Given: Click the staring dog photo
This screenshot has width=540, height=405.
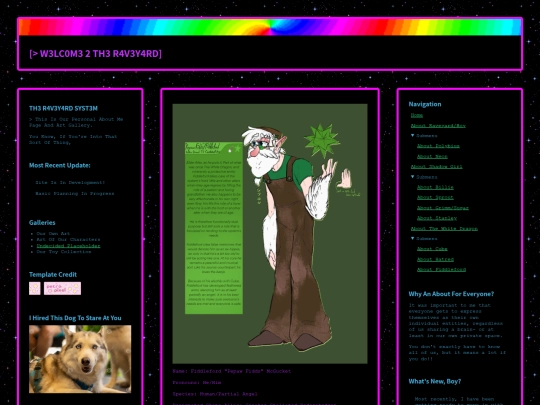Looking at the screenshot, I should coord(80,359).
